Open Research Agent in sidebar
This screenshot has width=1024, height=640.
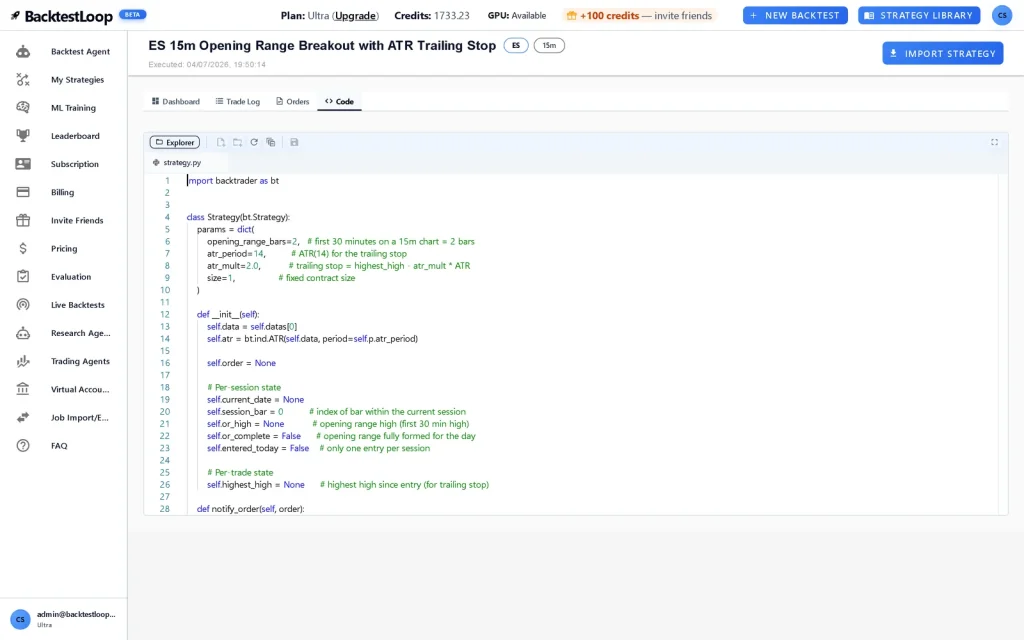[x=63, y=333]
